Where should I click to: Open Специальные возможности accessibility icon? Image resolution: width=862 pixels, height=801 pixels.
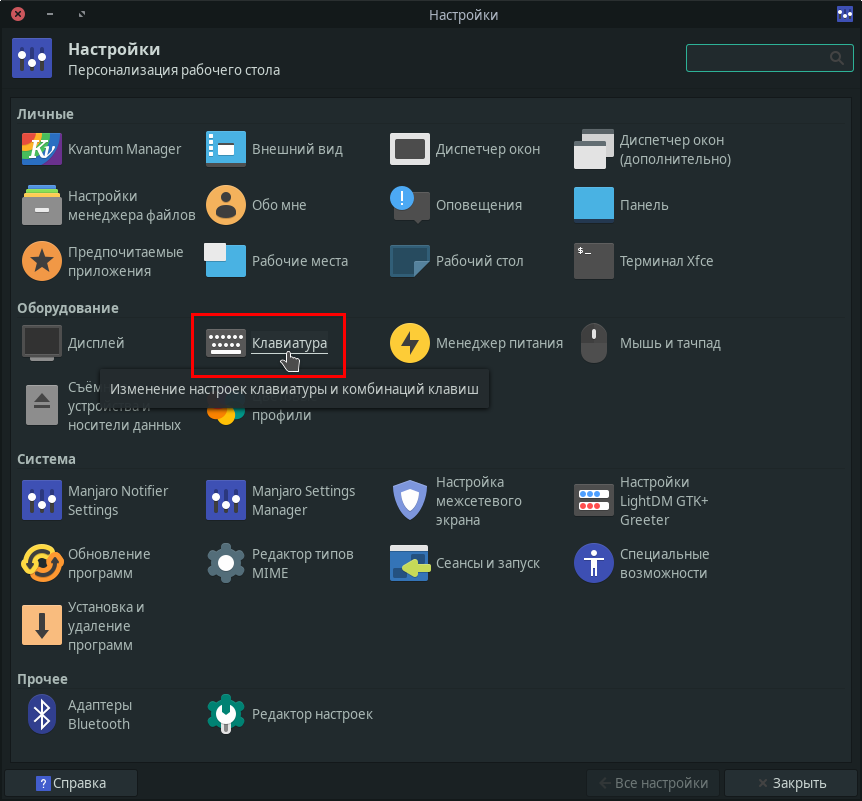click(594, 563)
